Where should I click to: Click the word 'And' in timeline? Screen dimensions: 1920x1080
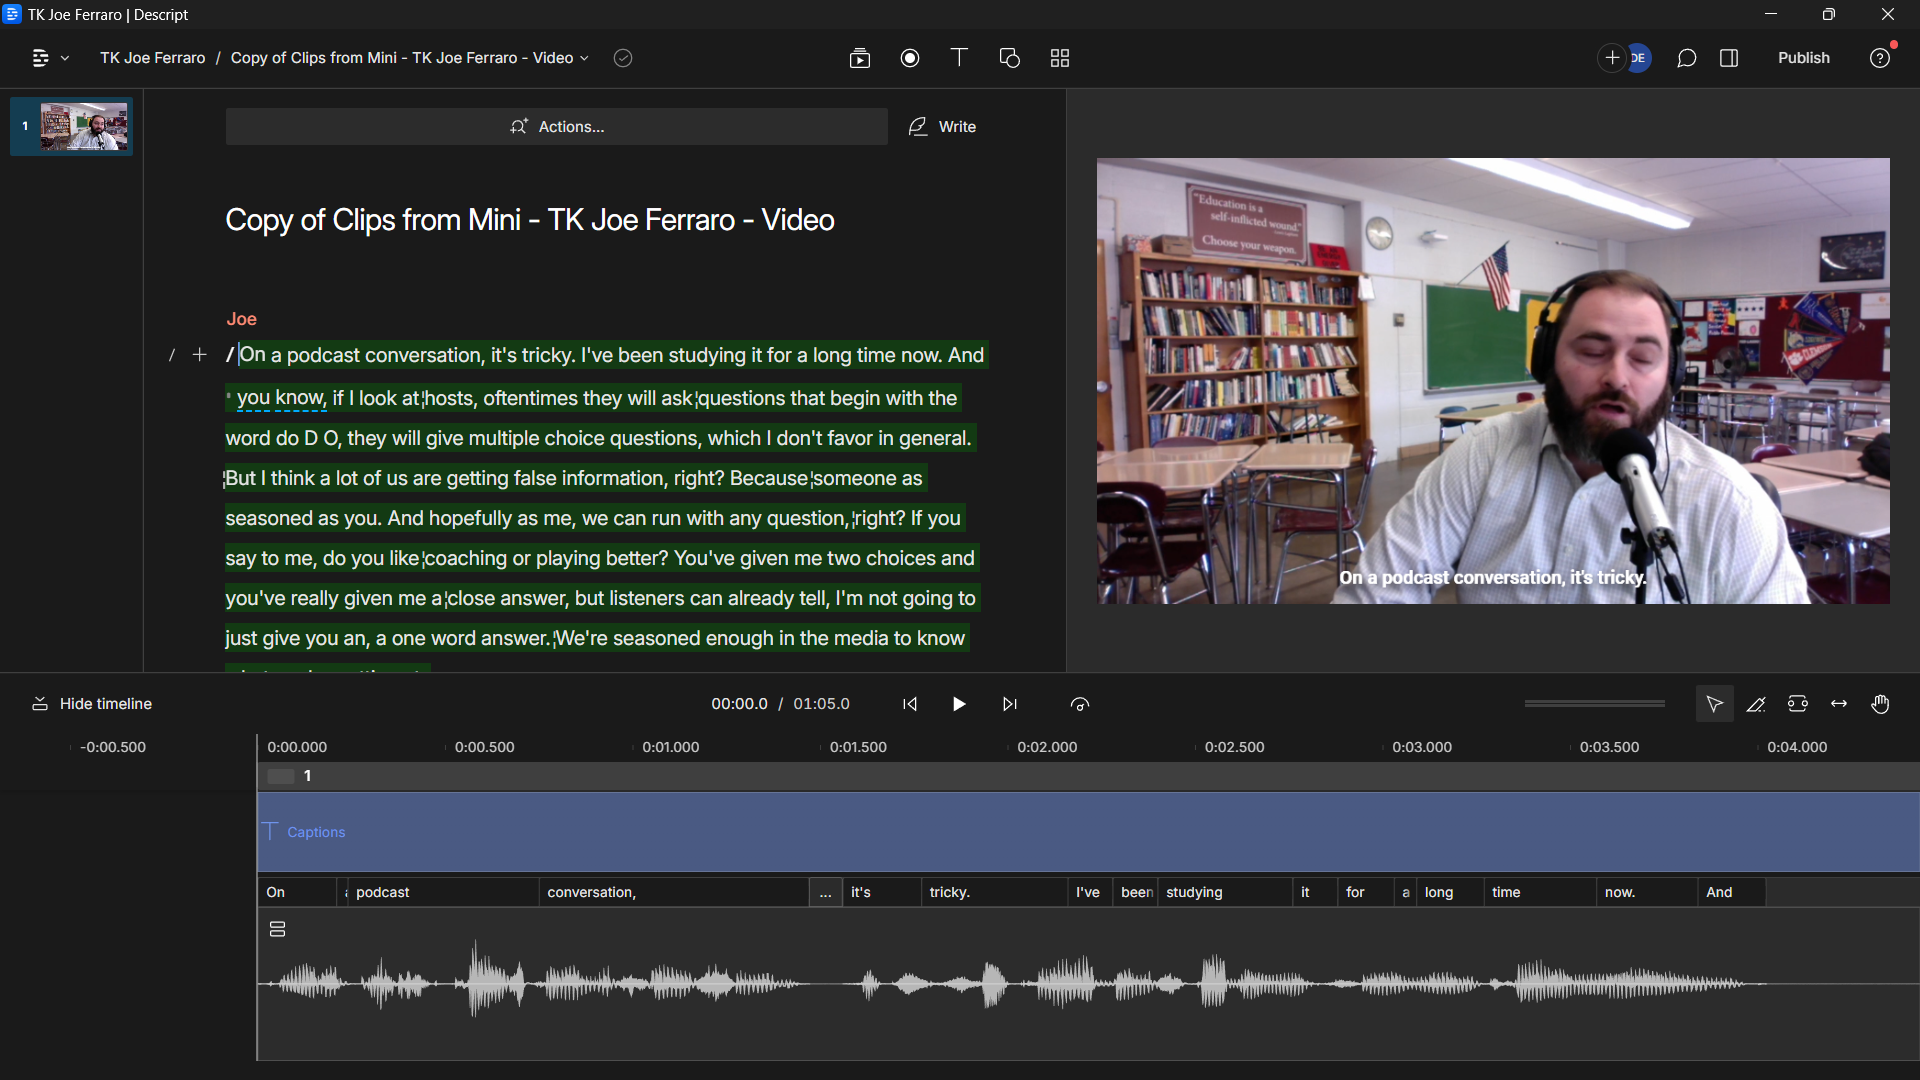(1732, 892)
